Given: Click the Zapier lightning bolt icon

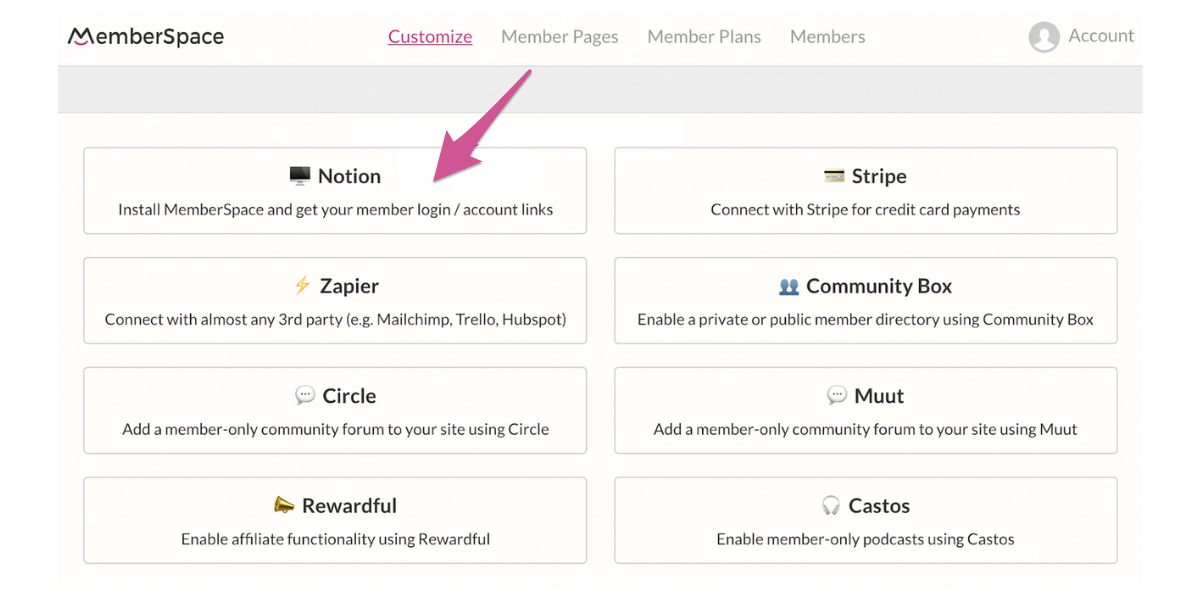Looking at the screenshot, I should point(302,286).
